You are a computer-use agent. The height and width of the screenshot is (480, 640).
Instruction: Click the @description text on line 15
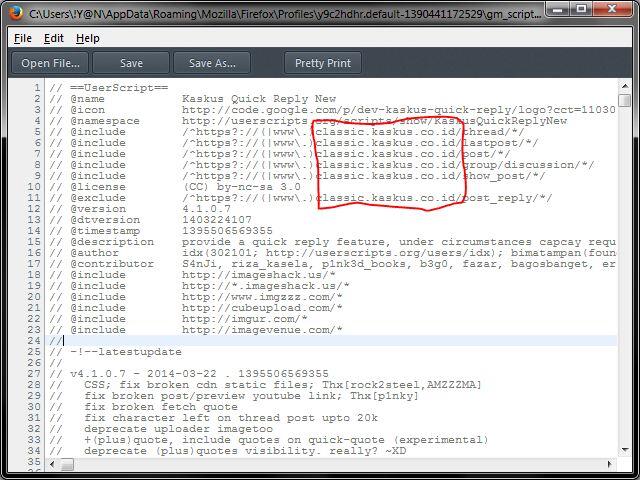399,242
